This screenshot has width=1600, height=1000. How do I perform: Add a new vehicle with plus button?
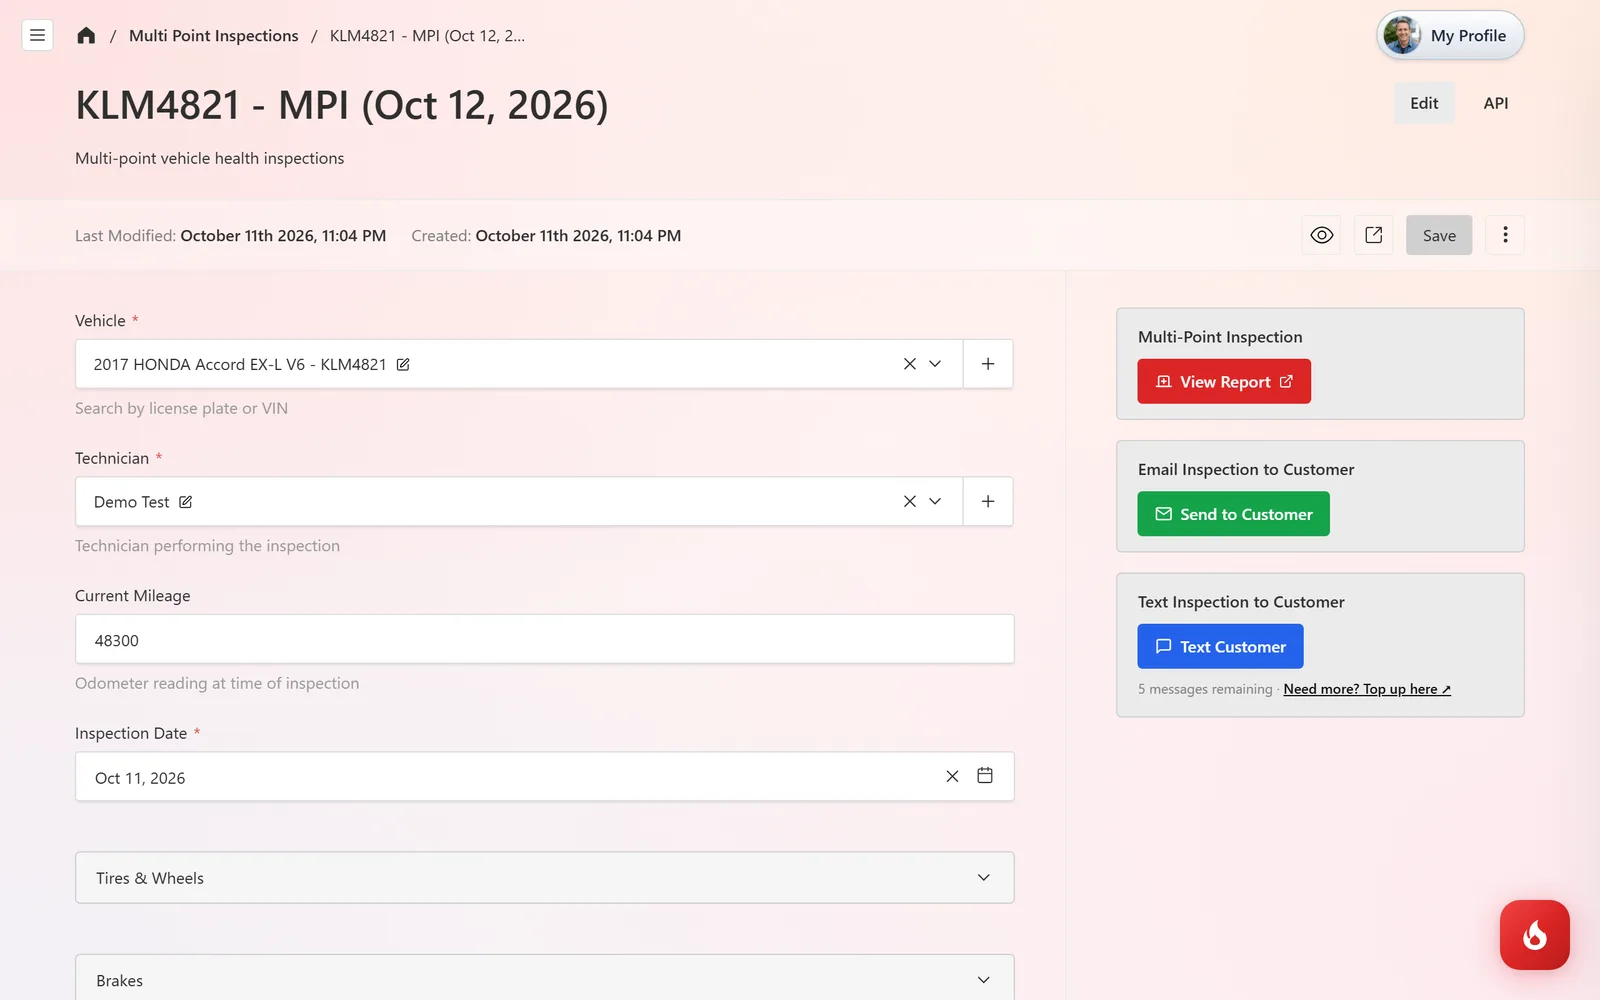click(x=988, y=364)
